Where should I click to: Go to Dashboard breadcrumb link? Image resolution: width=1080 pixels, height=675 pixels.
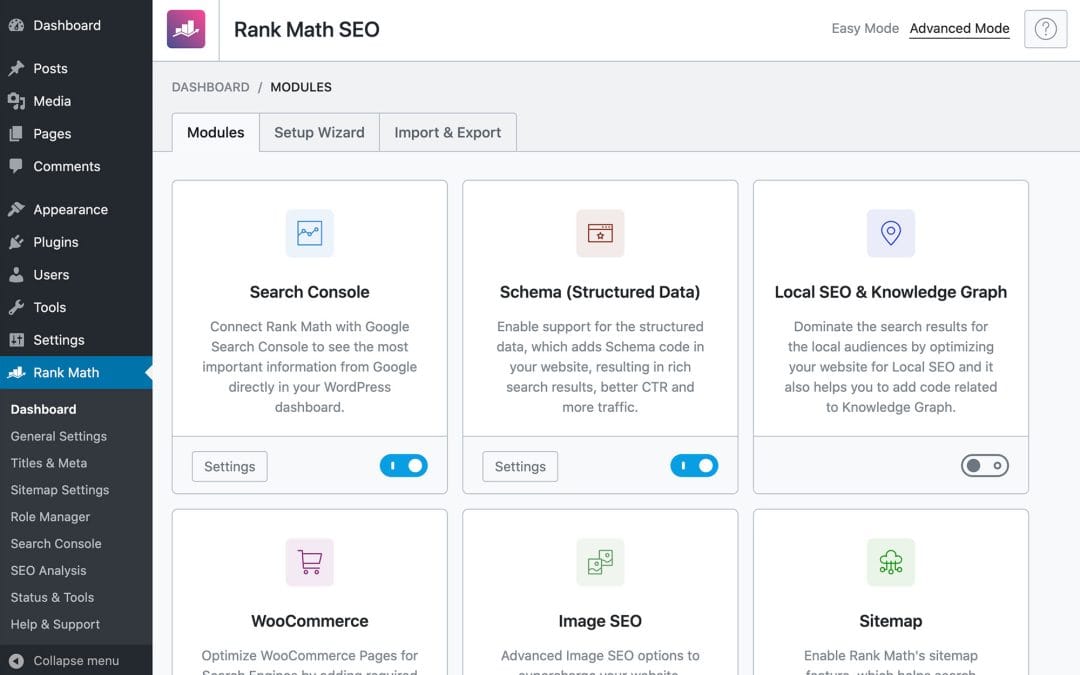(210, 87)
